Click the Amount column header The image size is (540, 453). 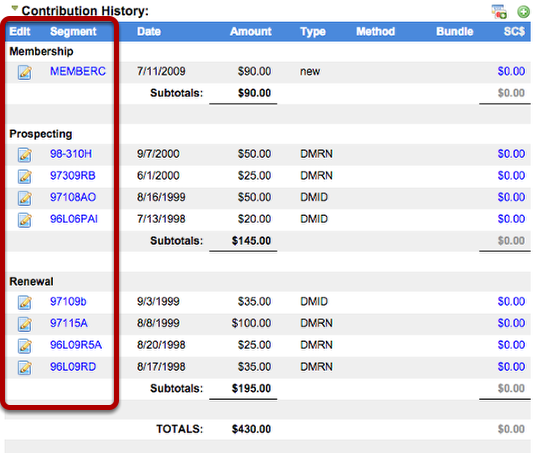[x=251, y=31]
